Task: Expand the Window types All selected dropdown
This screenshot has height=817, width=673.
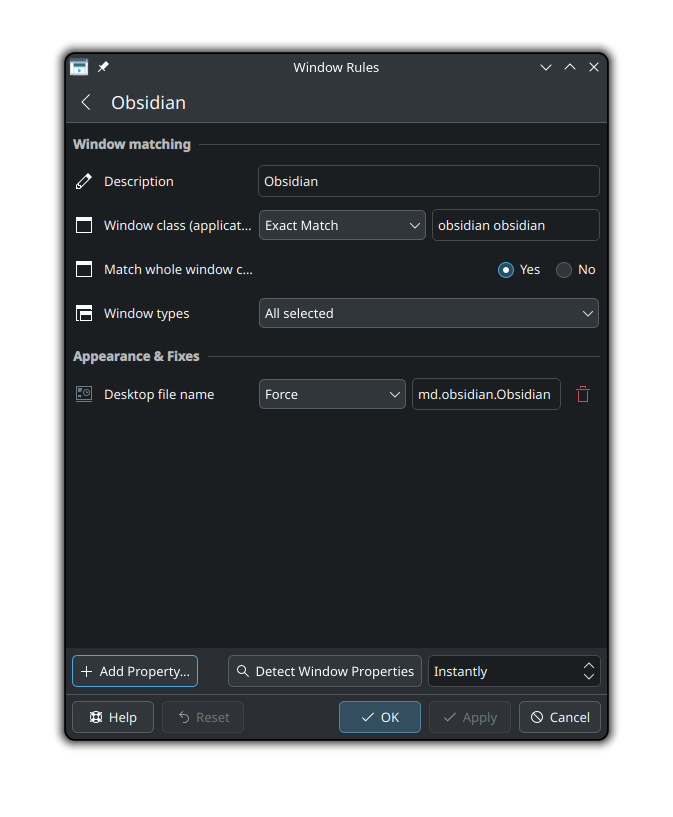Action: (429, 313)
